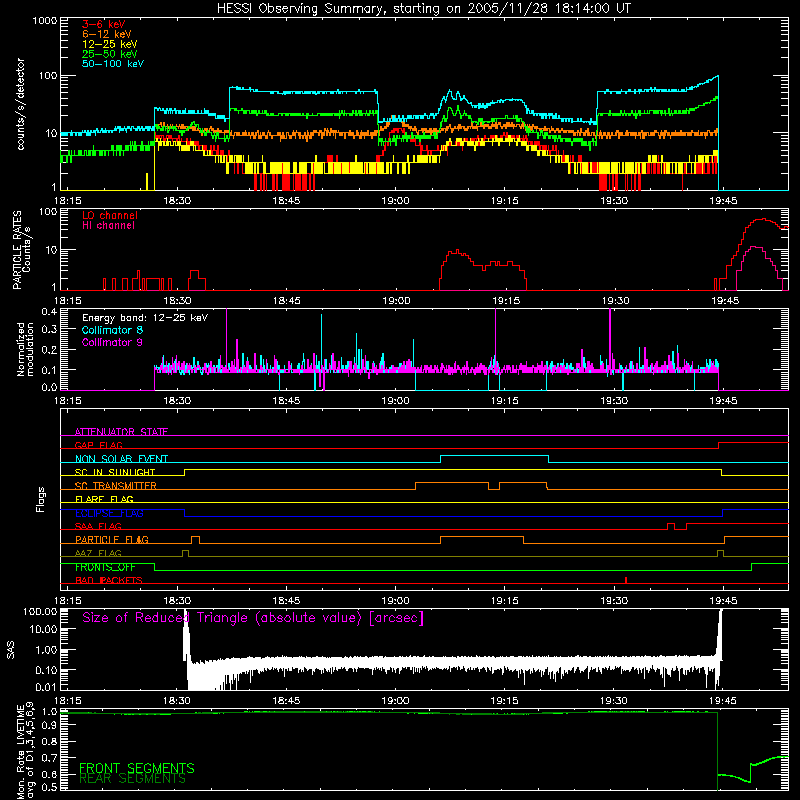Image resolution: width=800 pixels, height=800 pixels.
Task: Click the GAP FLAG label
Action: coord(98,445)
